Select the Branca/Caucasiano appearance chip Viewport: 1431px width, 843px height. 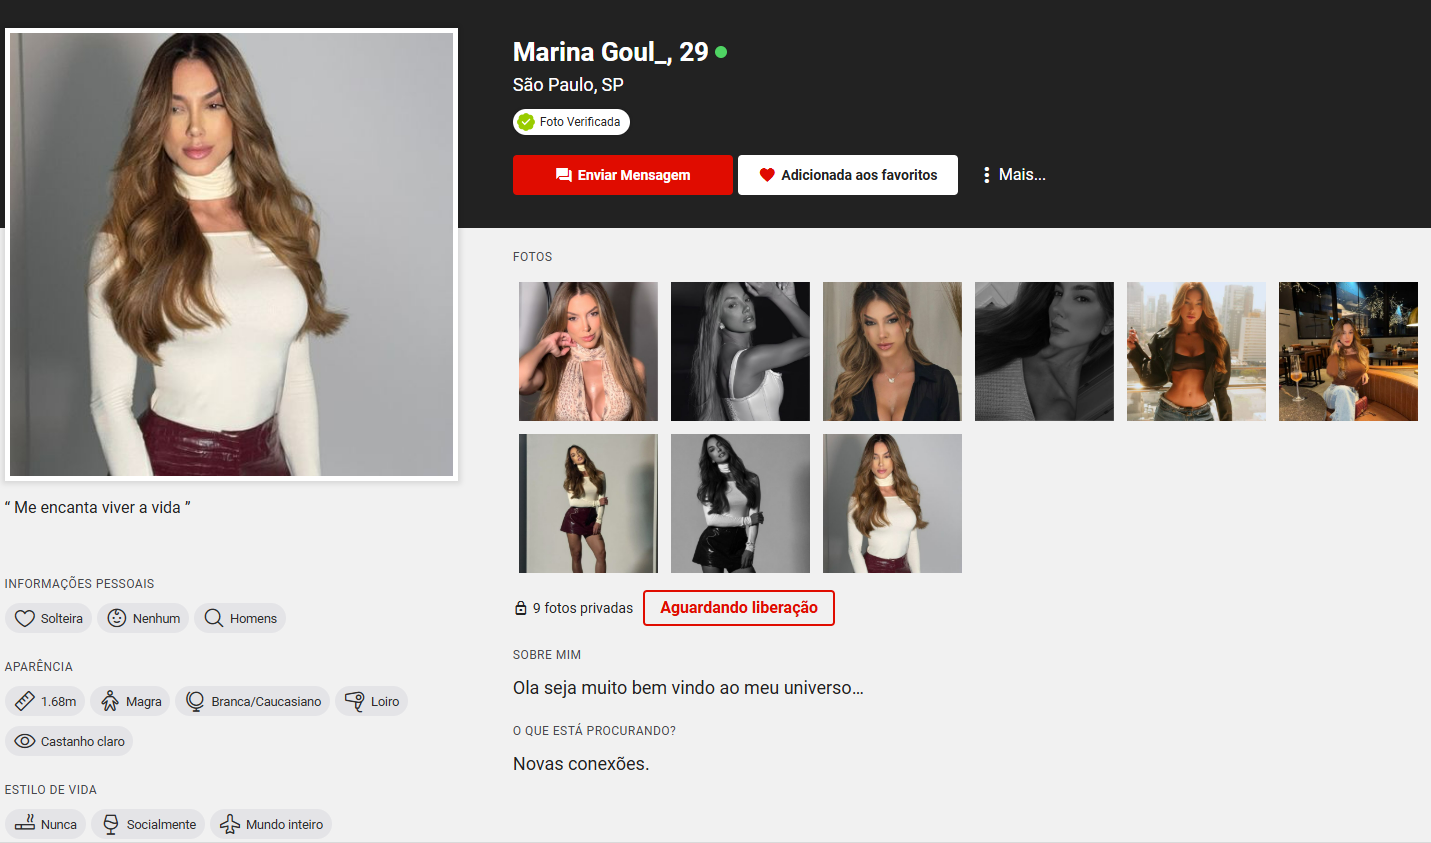point(255,701)
